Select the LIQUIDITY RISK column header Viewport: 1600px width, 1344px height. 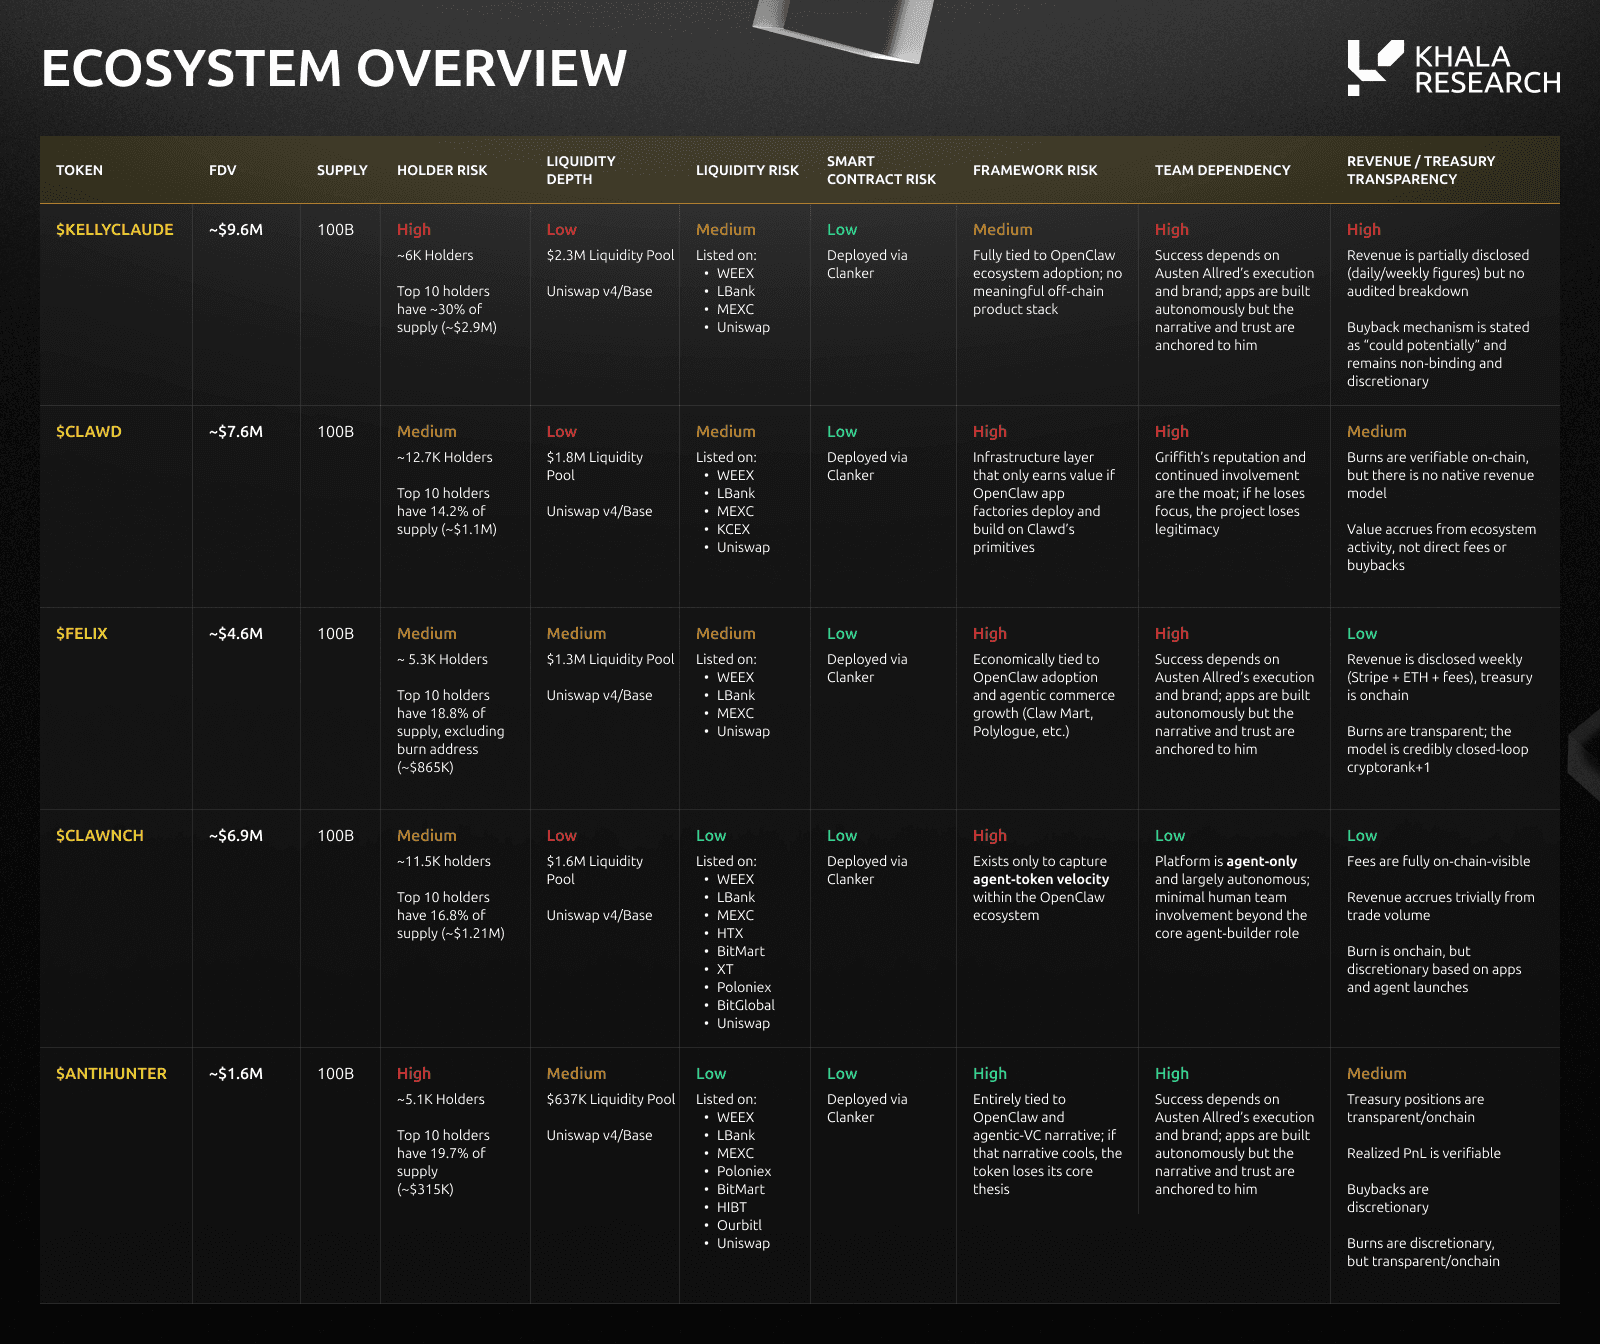coord(747,170)
